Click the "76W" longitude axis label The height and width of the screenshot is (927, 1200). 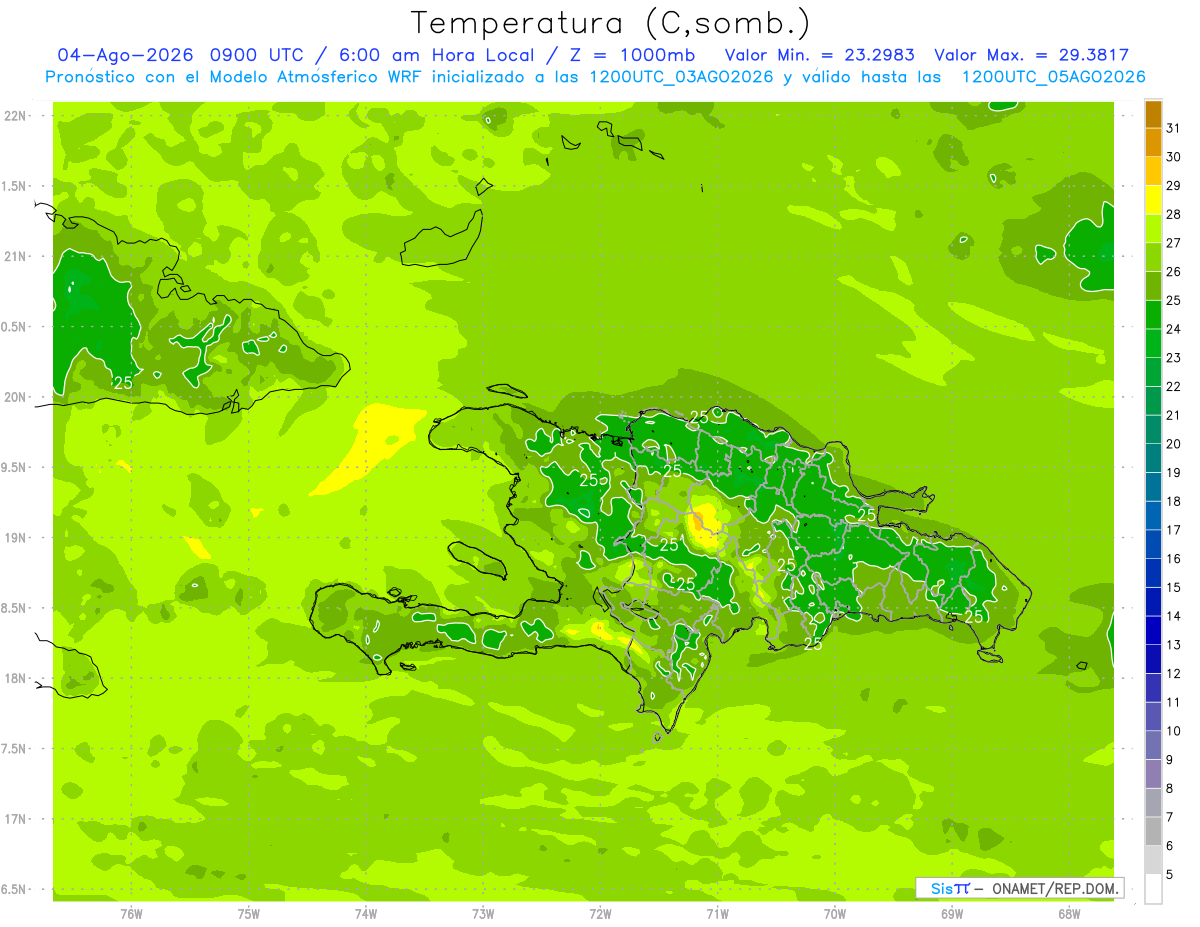[x=131, y=913]
